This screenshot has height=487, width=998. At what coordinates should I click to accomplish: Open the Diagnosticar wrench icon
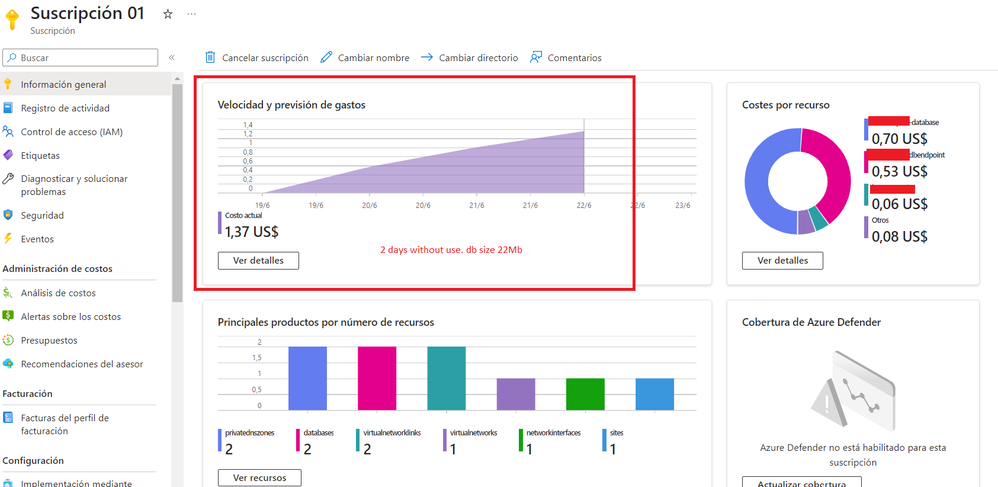pos(8,179)
